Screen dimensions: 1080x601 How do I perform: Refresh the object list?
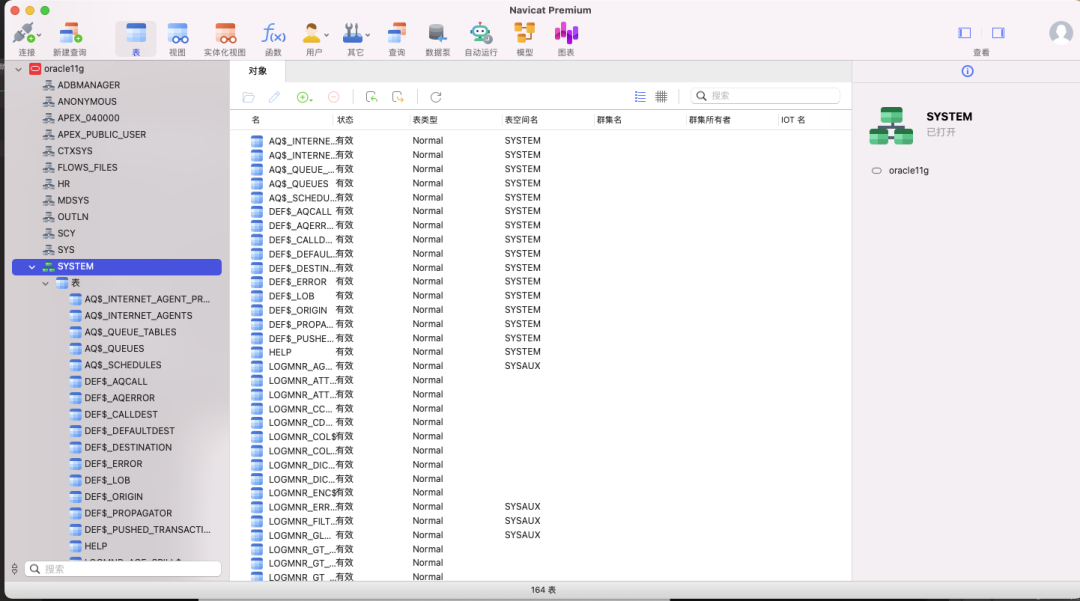tap(436, 97)
